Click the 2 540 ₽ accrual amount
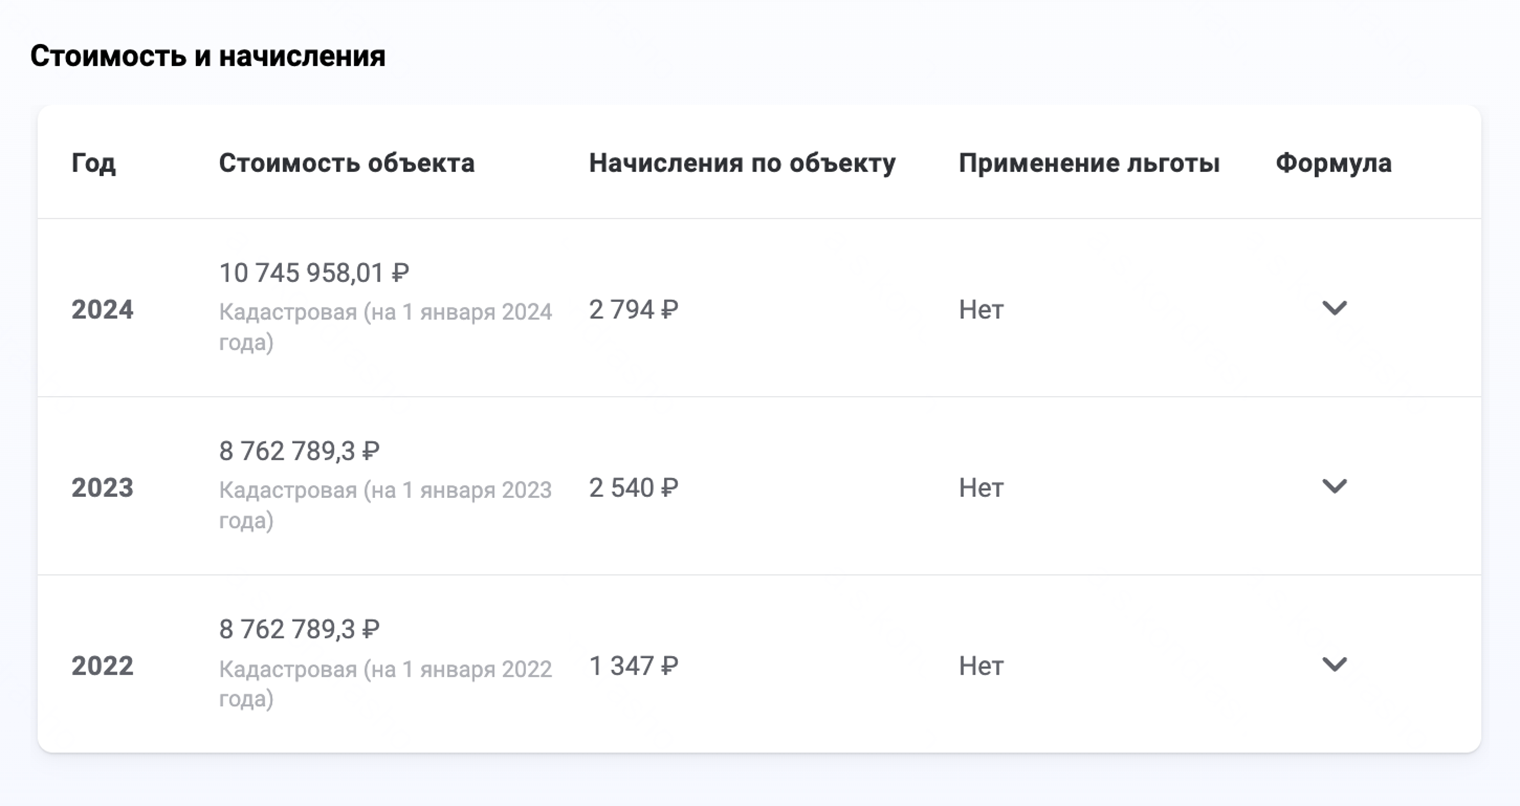Image resolution: width=1520 pixels, height=806 pixels. [x=632, y=487]
